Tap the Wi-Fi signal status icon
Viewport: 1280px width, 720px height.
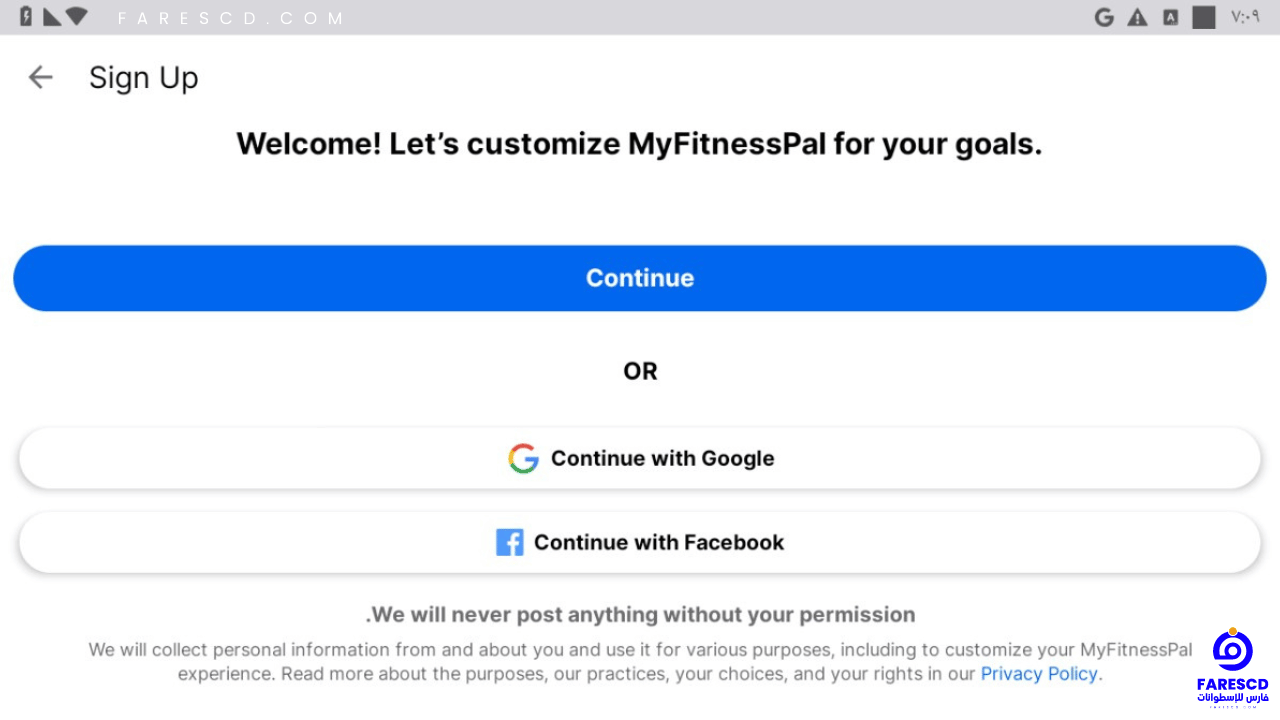click(x=77, y=17)
